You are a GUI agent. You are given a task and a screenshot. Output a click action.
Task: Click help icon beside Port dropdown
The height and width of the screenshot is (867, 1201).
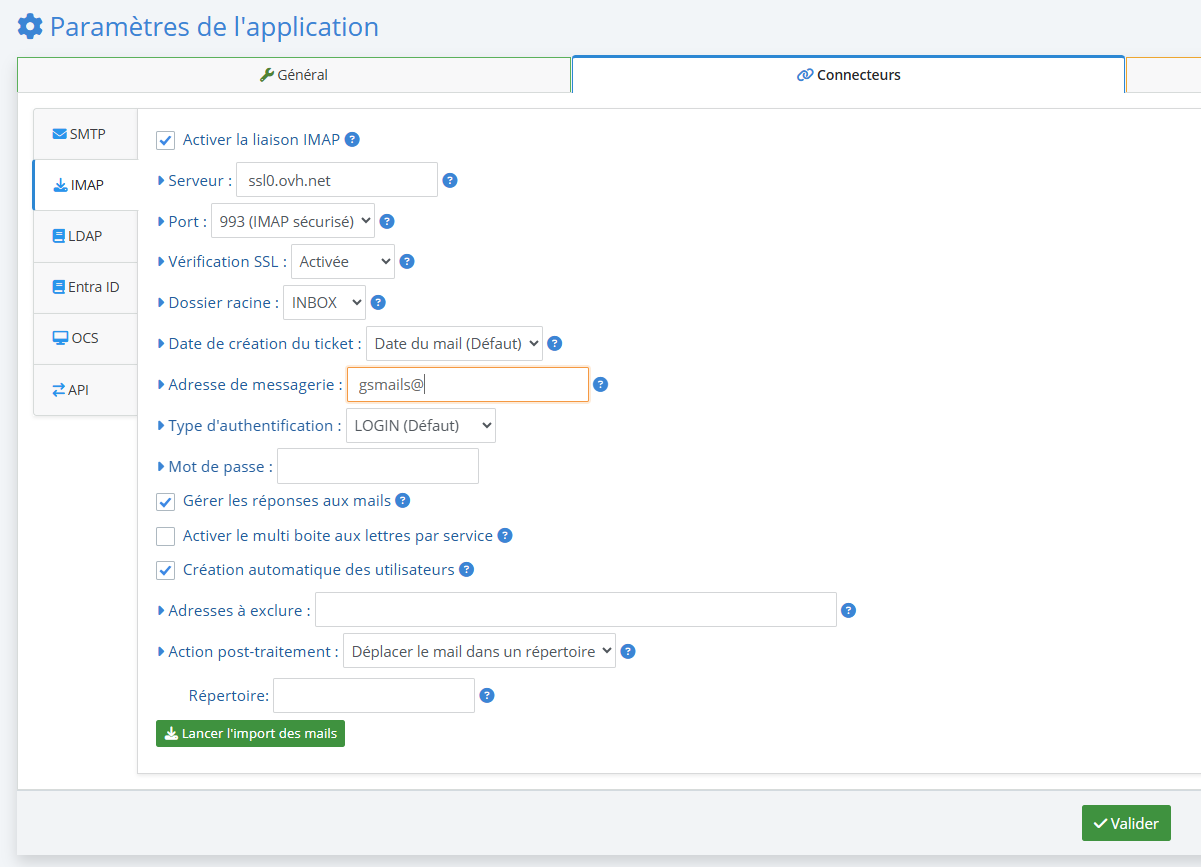pyautogui.click(x=387, y=222)
